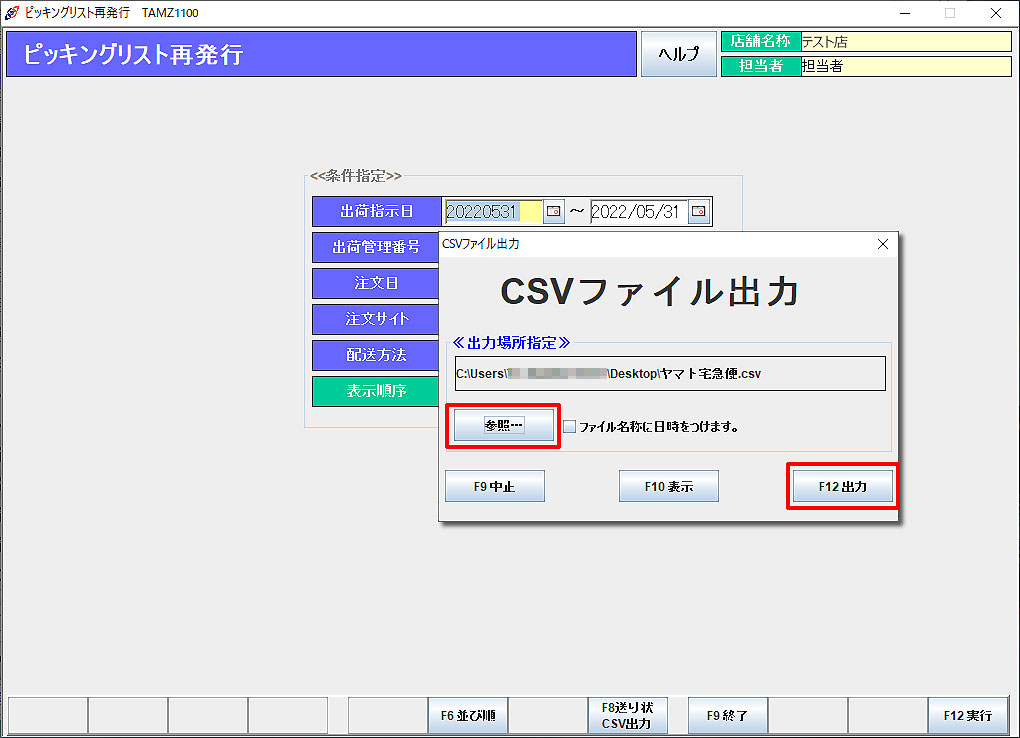Click the end date field 2022/05/31

click(x=638, y=212)
